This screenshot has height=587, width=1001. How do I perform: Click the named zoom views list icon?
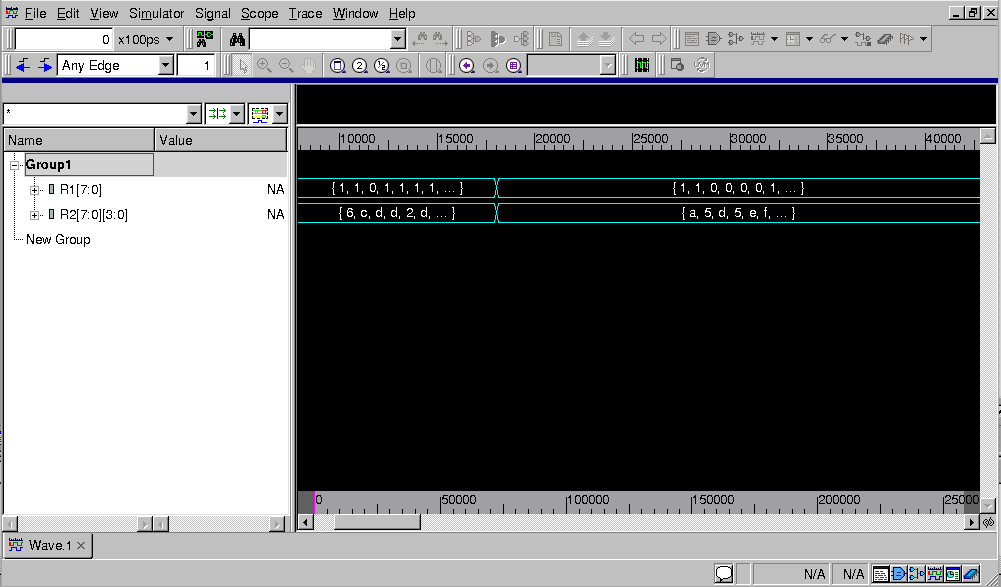click(513, 65)
